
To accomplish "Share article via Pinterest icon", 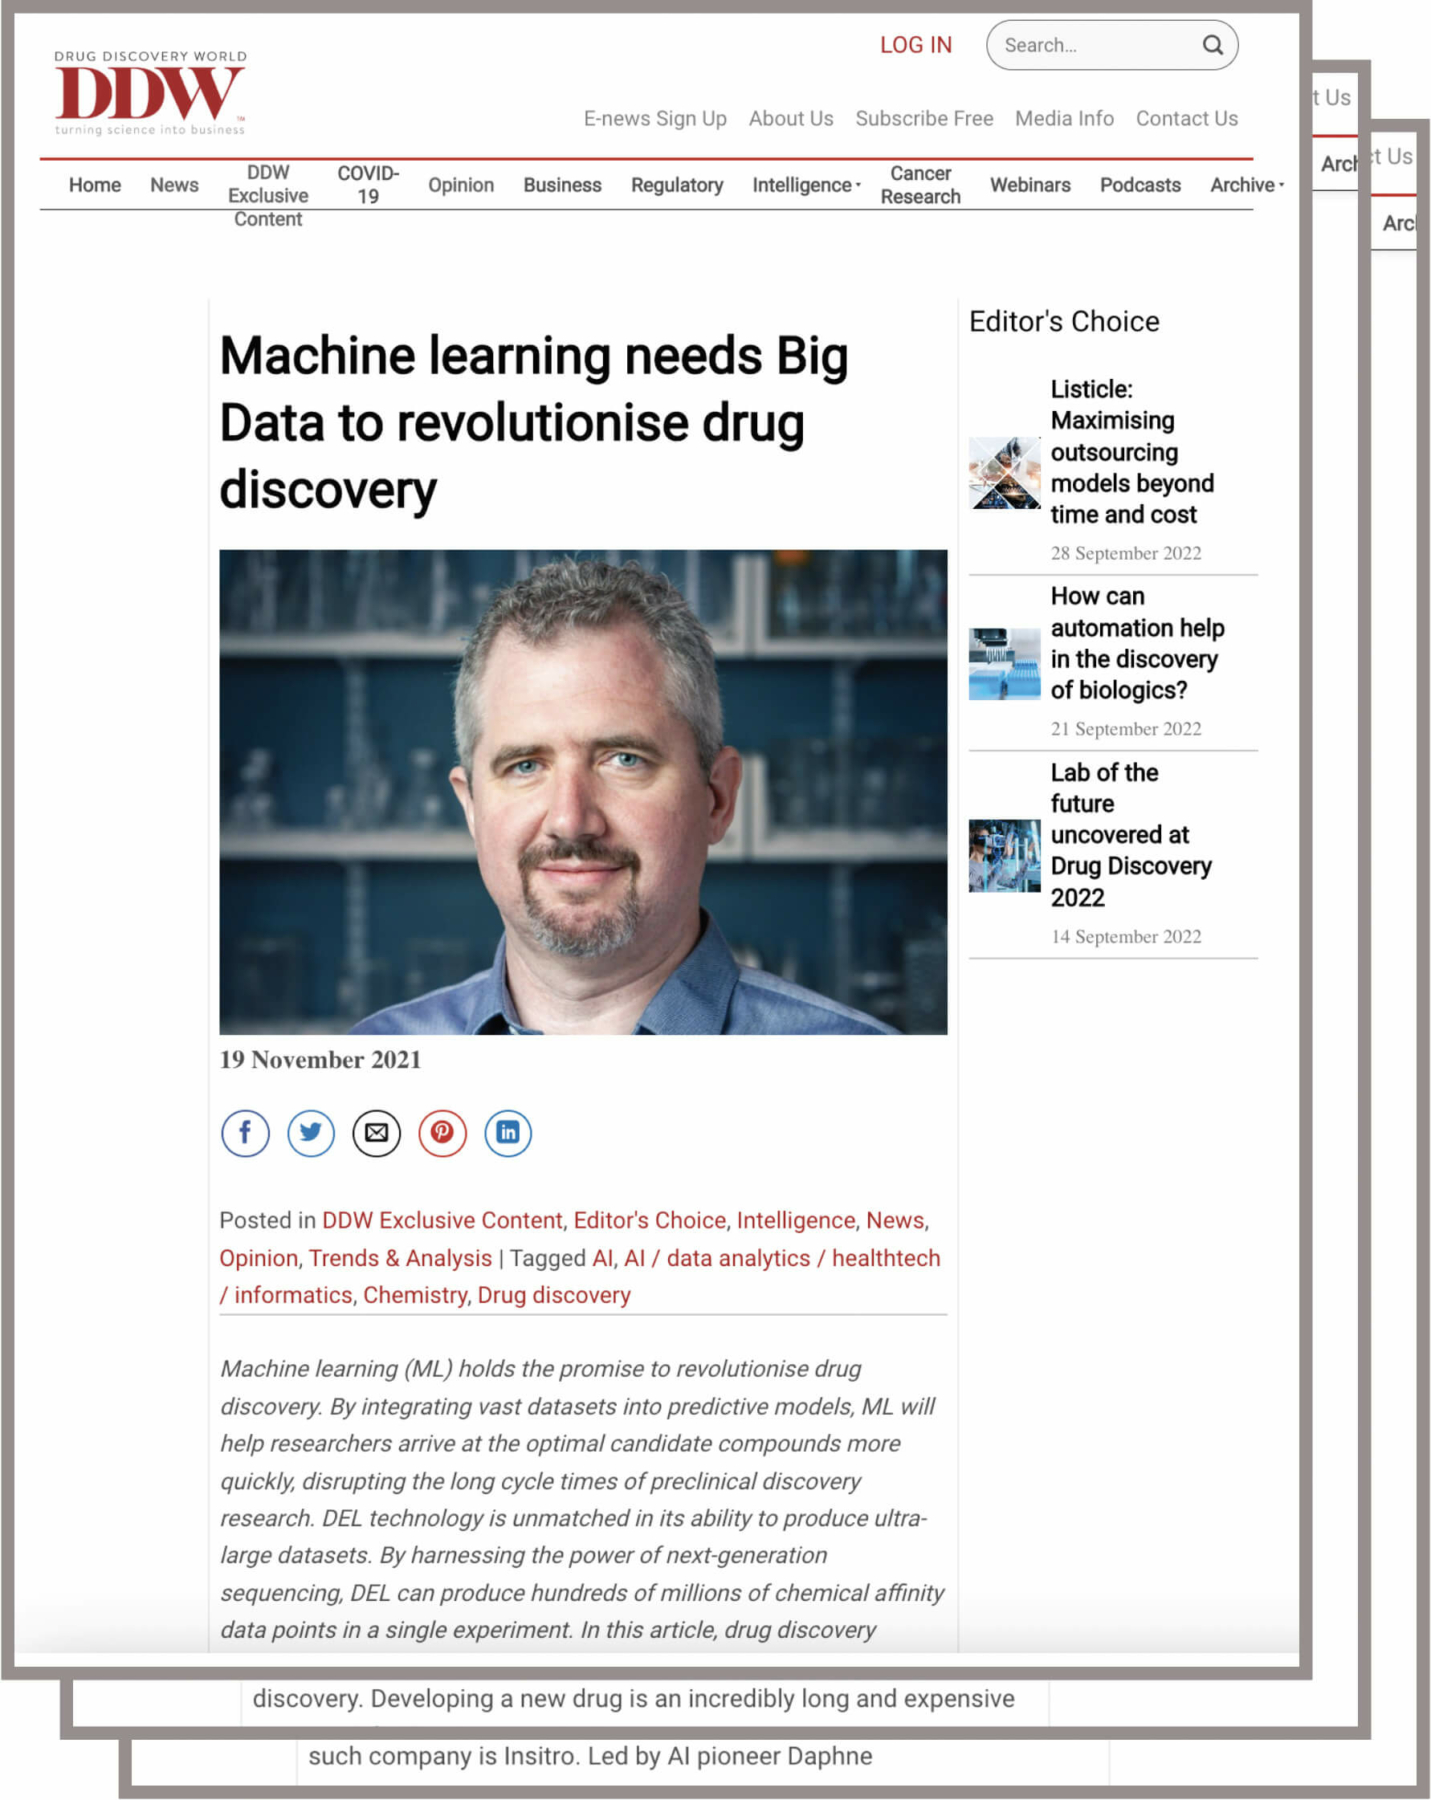I will pos(442,1133).
